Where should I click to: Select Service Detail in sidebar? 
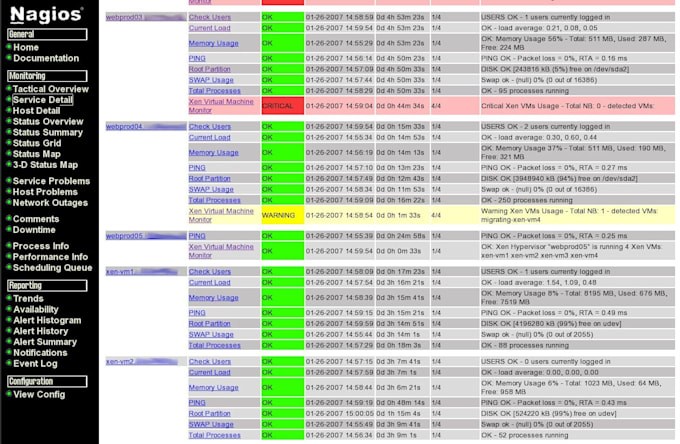coord(42,100)
